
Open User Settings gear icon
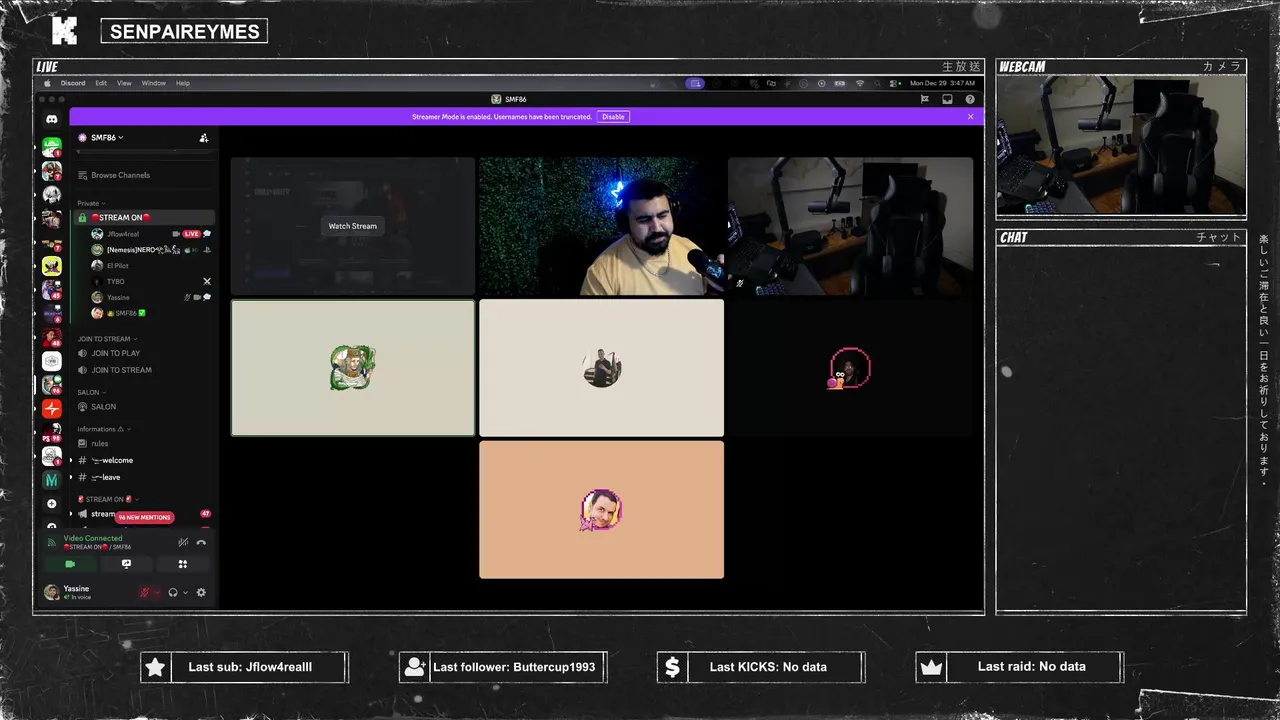[x=201, y=592]
